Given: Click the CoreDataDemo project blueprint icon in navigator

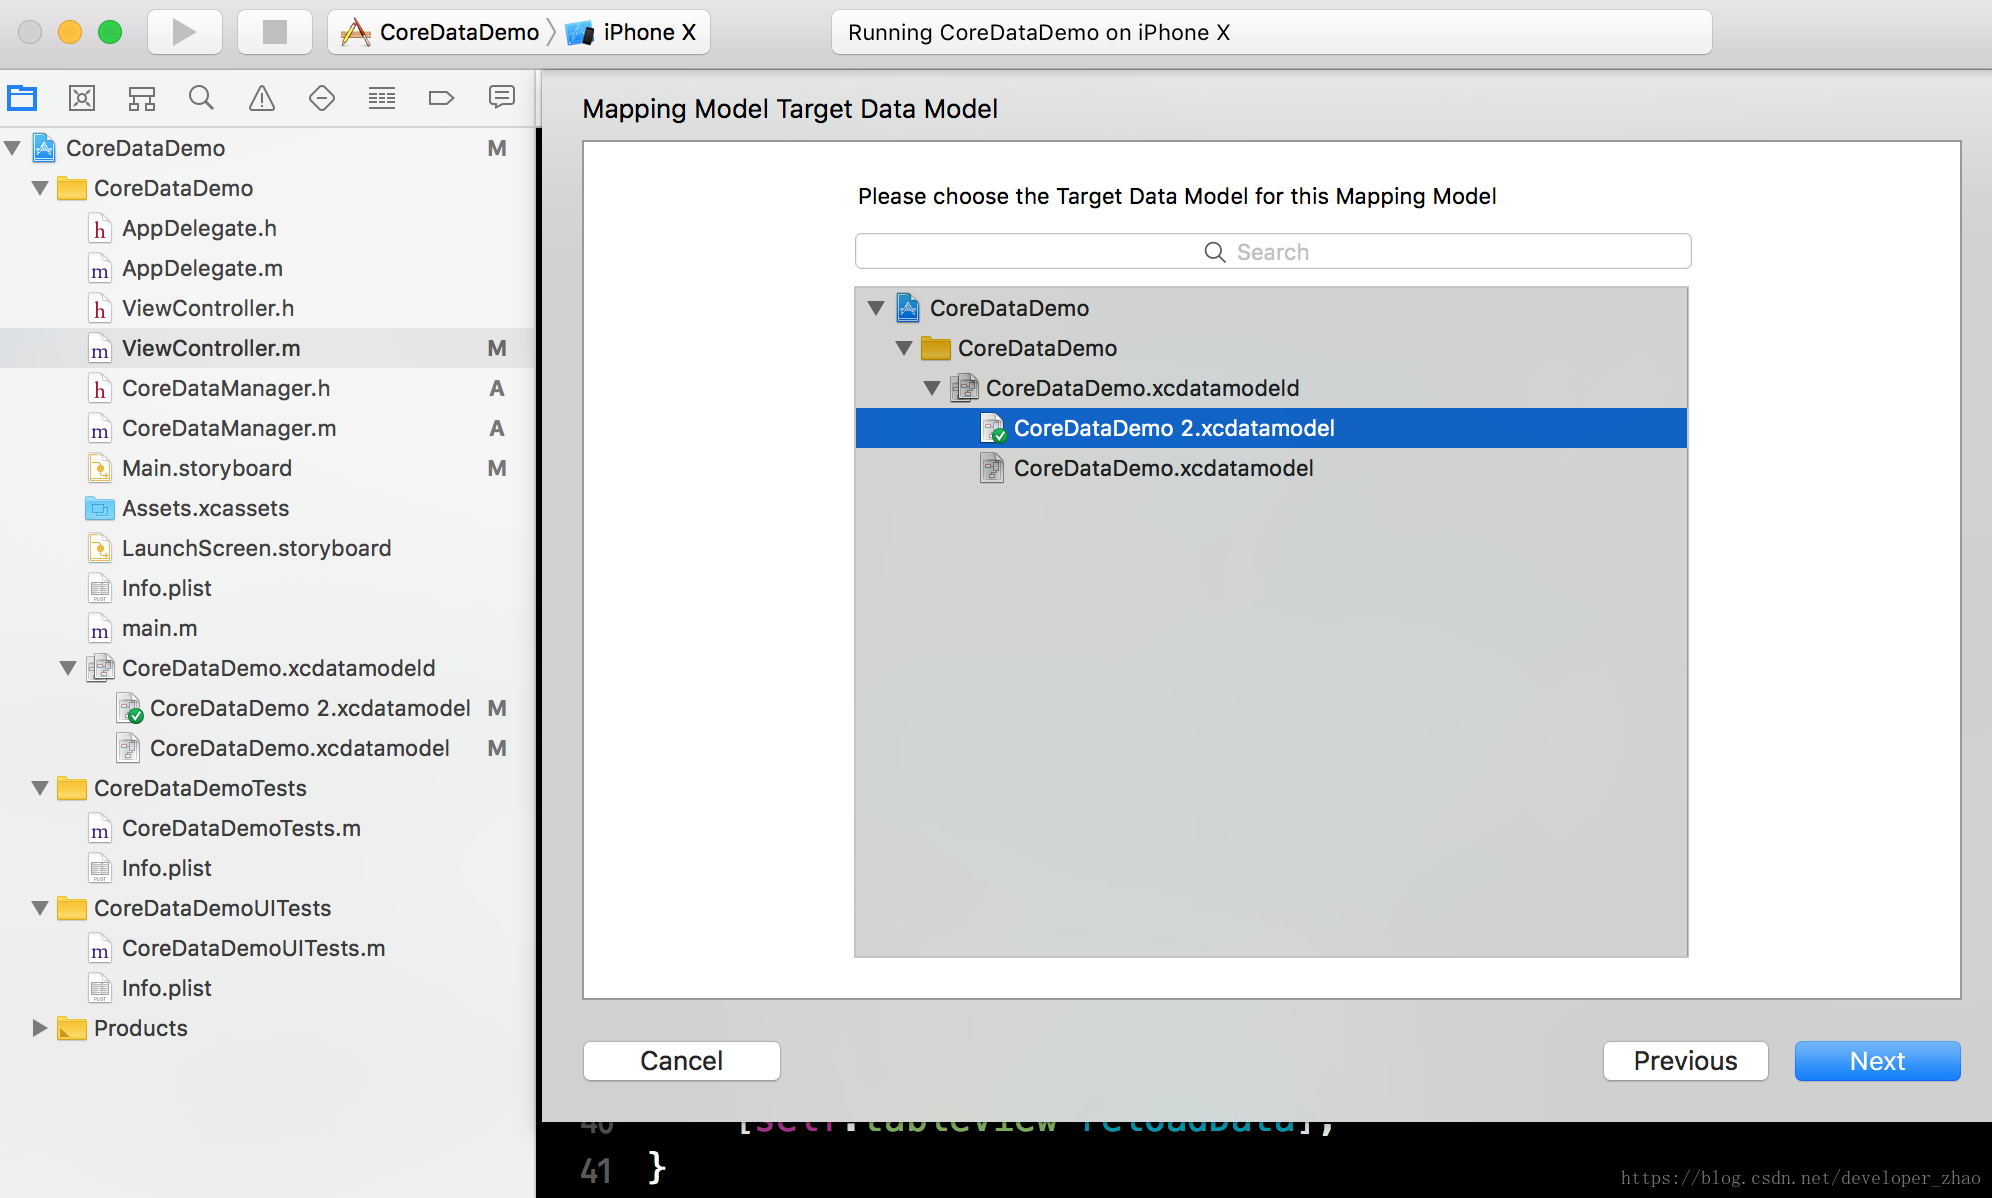Looking at the screenshot, I should click(44, 148).
